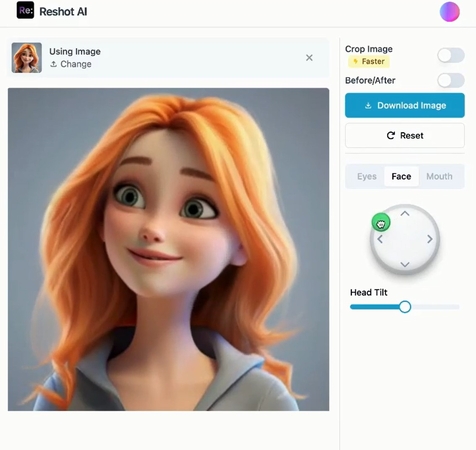This screenshot has width=476, height=450.
Task: Toggle the Before/After switch
Action: click(451, 81)
